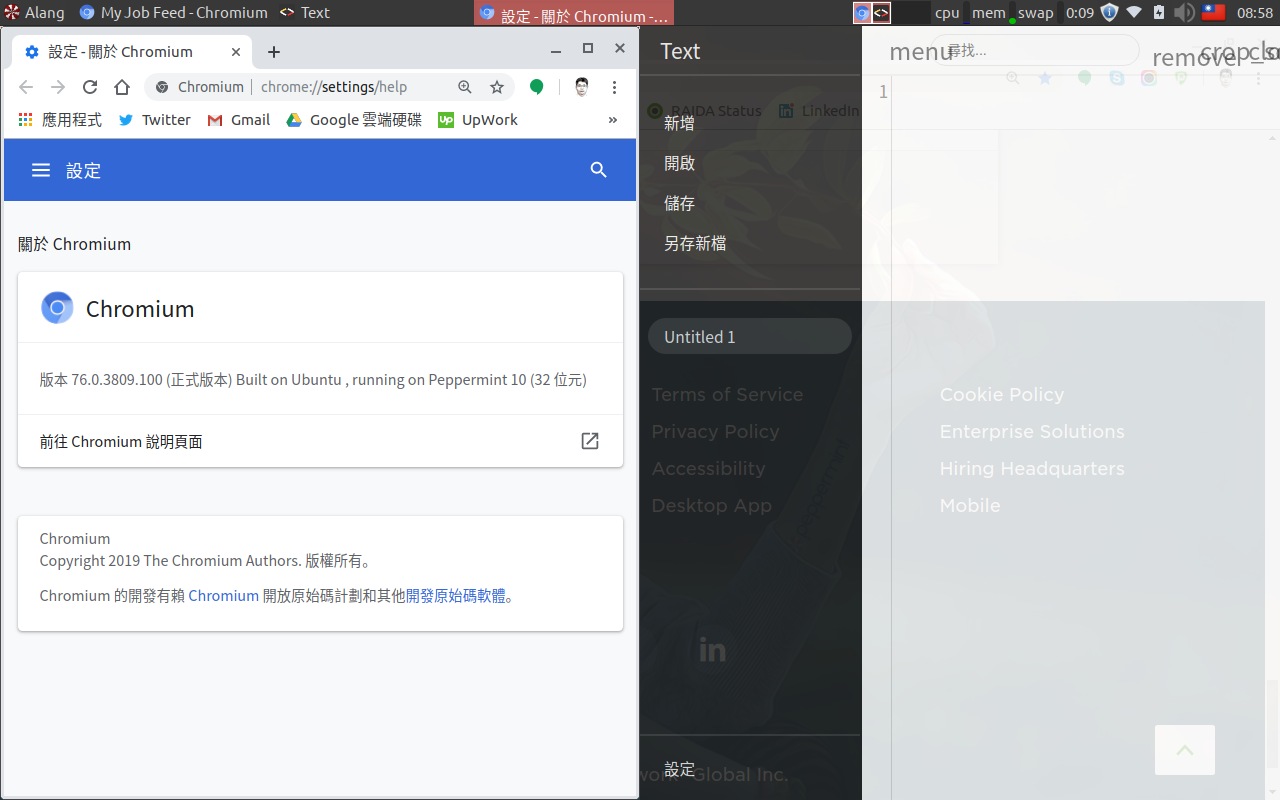The image size is (1280, 800).
Task: Open the blue shield tray icon
Action: click(1109, 13)
